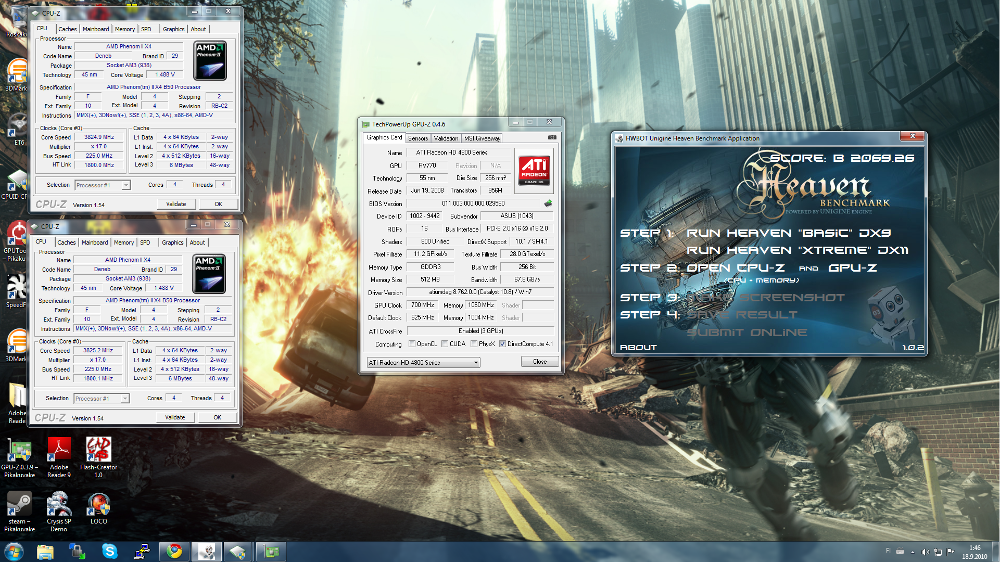Open the Caches tab in upper CPU-Z window
Image resolution: width=1000 pixels, height=562 pixels.
(x=68, y=29)
